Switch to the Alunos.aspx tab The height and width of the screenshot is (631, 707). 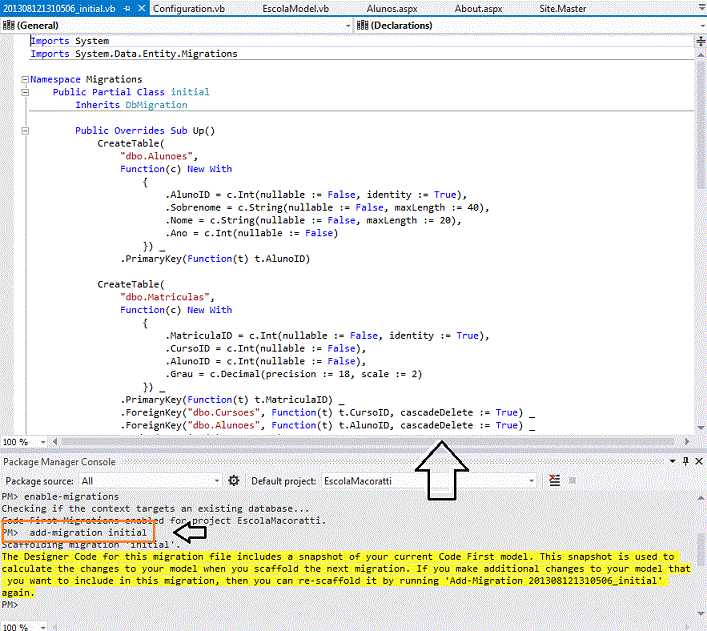tap(392, 9)
